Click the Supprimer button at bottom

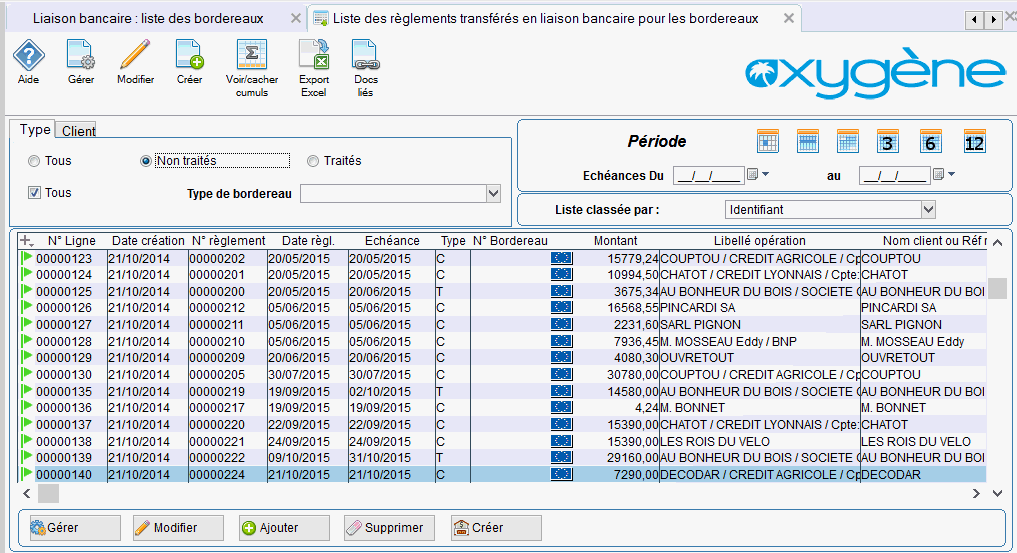click(x=390, y=528)
